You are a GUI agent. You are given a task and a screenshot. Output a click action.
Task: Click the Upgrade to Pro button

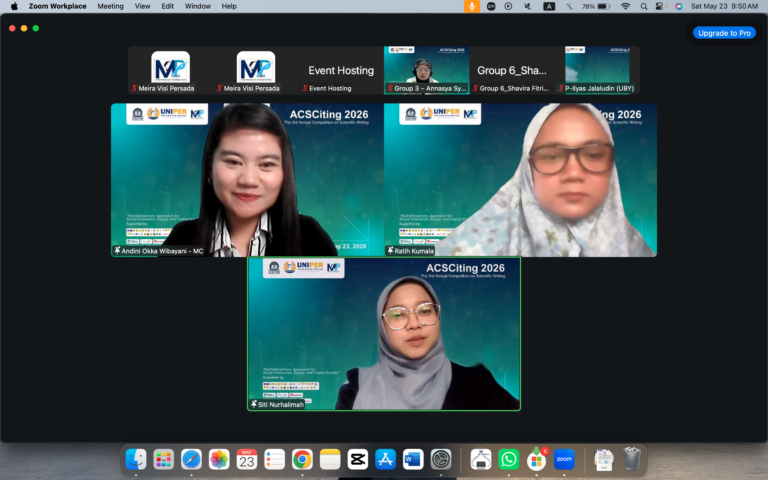[x=724, y=33]
